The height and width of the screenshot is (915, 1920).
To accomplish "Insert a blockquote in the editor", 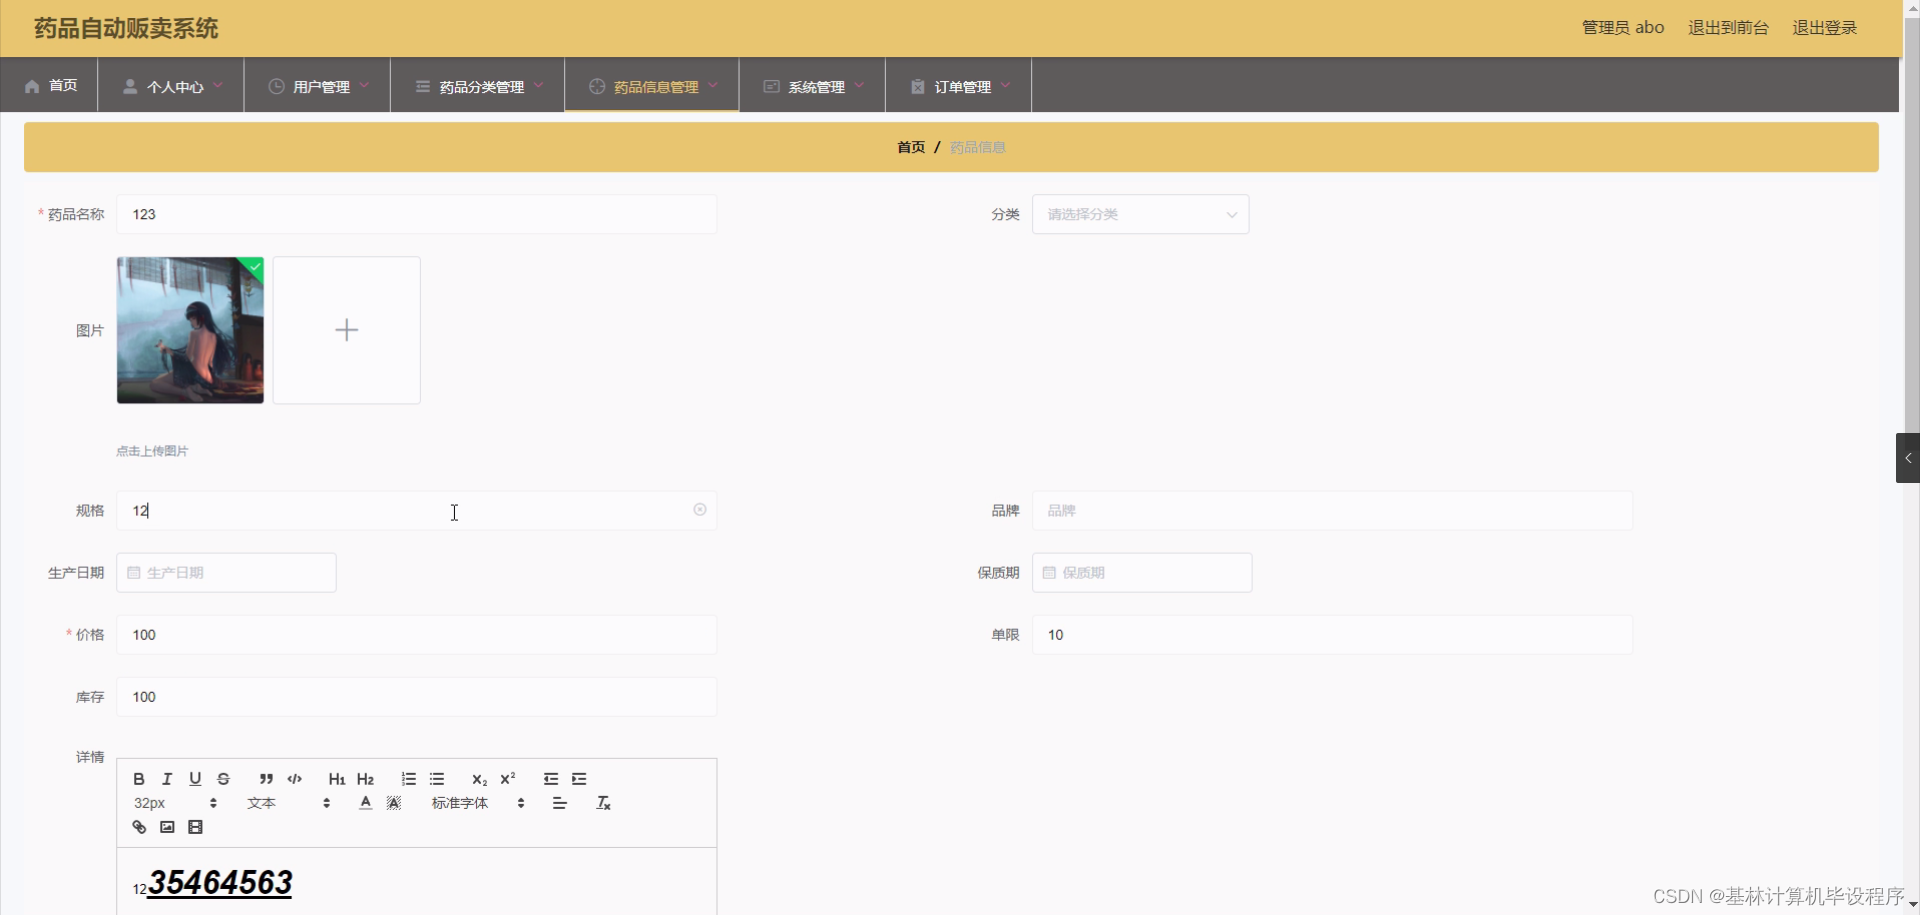I will coord(265,779).
